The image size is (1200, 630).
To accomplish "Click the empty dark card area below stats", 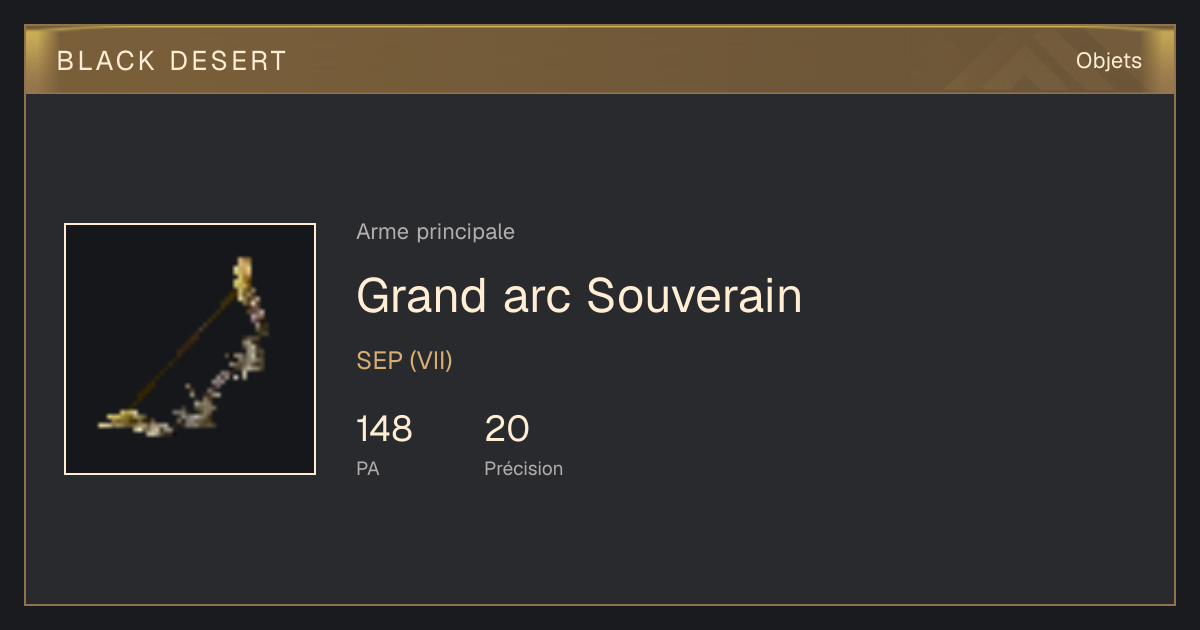I will coord(600,545).
